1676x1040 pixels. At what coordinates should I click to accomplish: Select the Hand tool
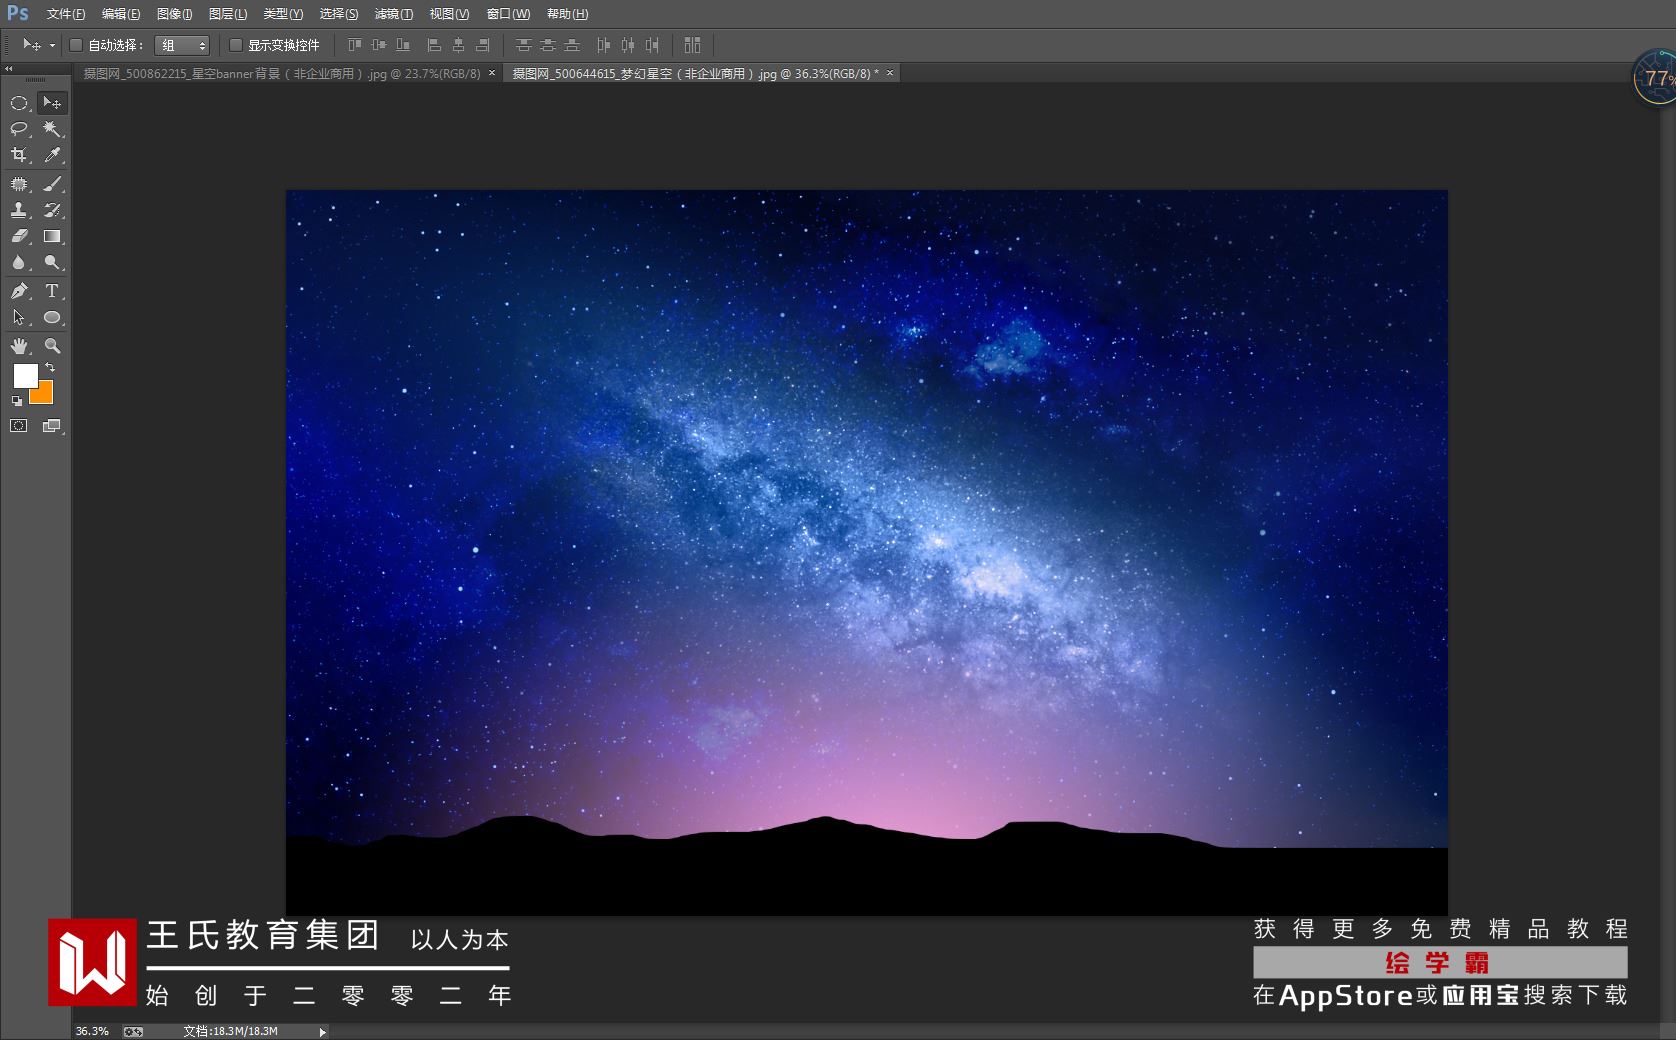tap(19, 346)
